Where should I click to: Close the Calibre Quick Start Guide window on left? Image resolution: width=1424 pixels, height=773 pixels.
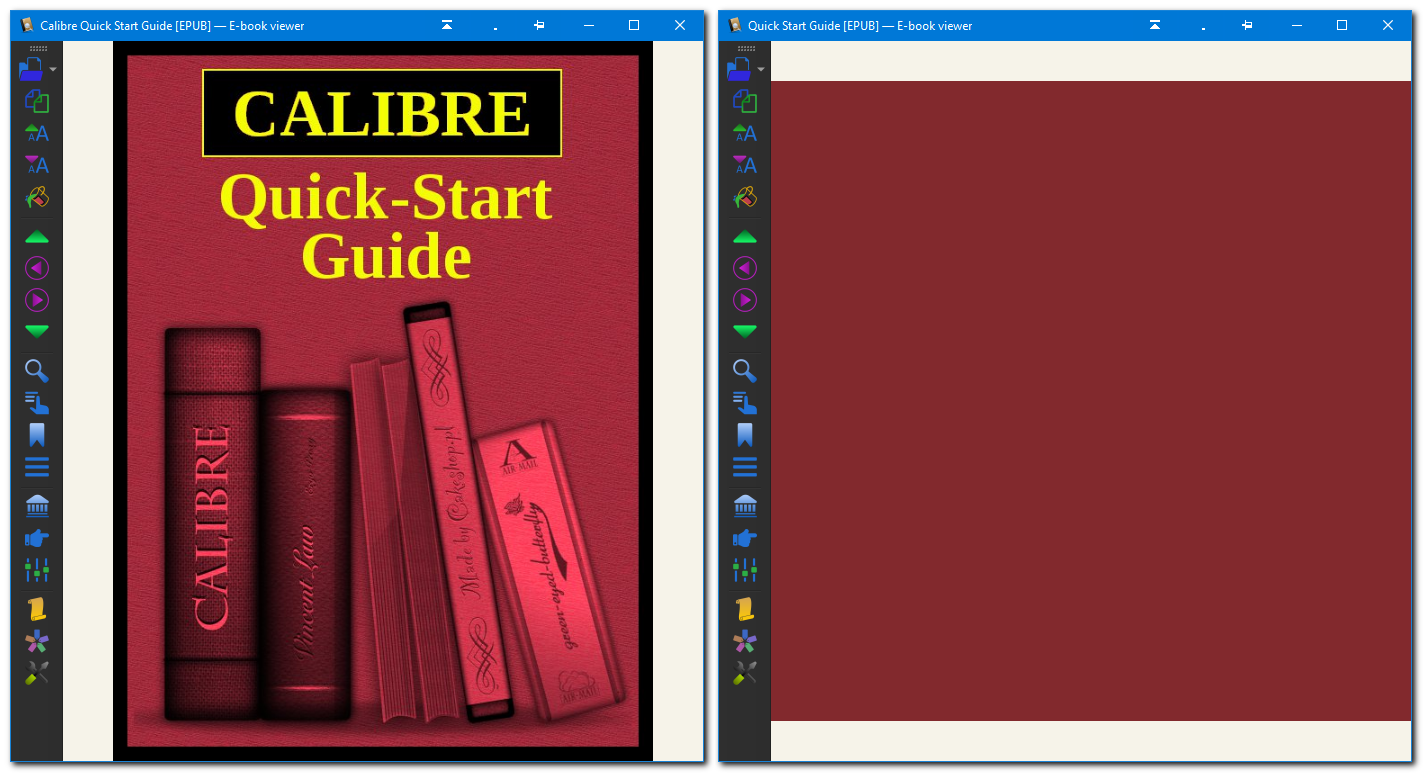tap(680, 25)
